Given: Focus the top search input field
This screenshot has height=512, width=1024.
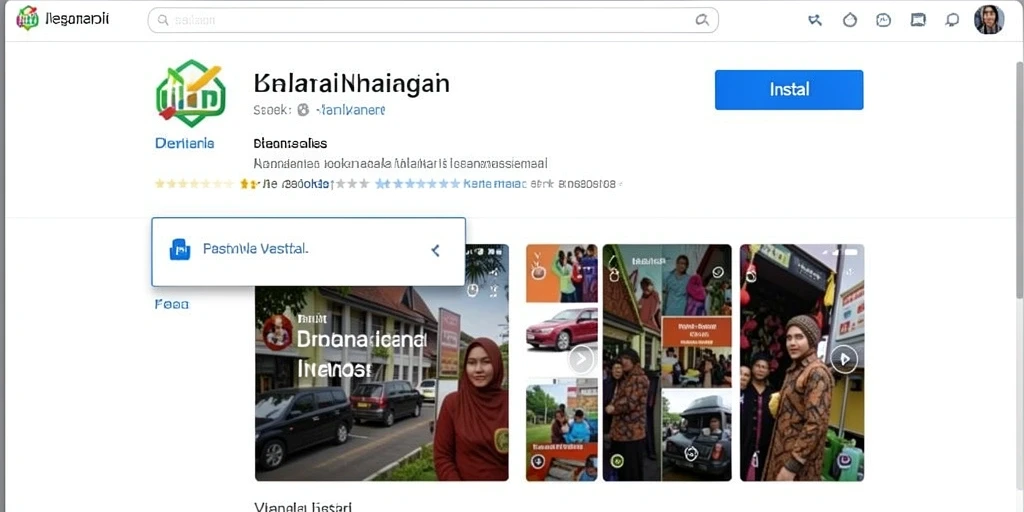Looking at the screenshot, I should [433, 20].
